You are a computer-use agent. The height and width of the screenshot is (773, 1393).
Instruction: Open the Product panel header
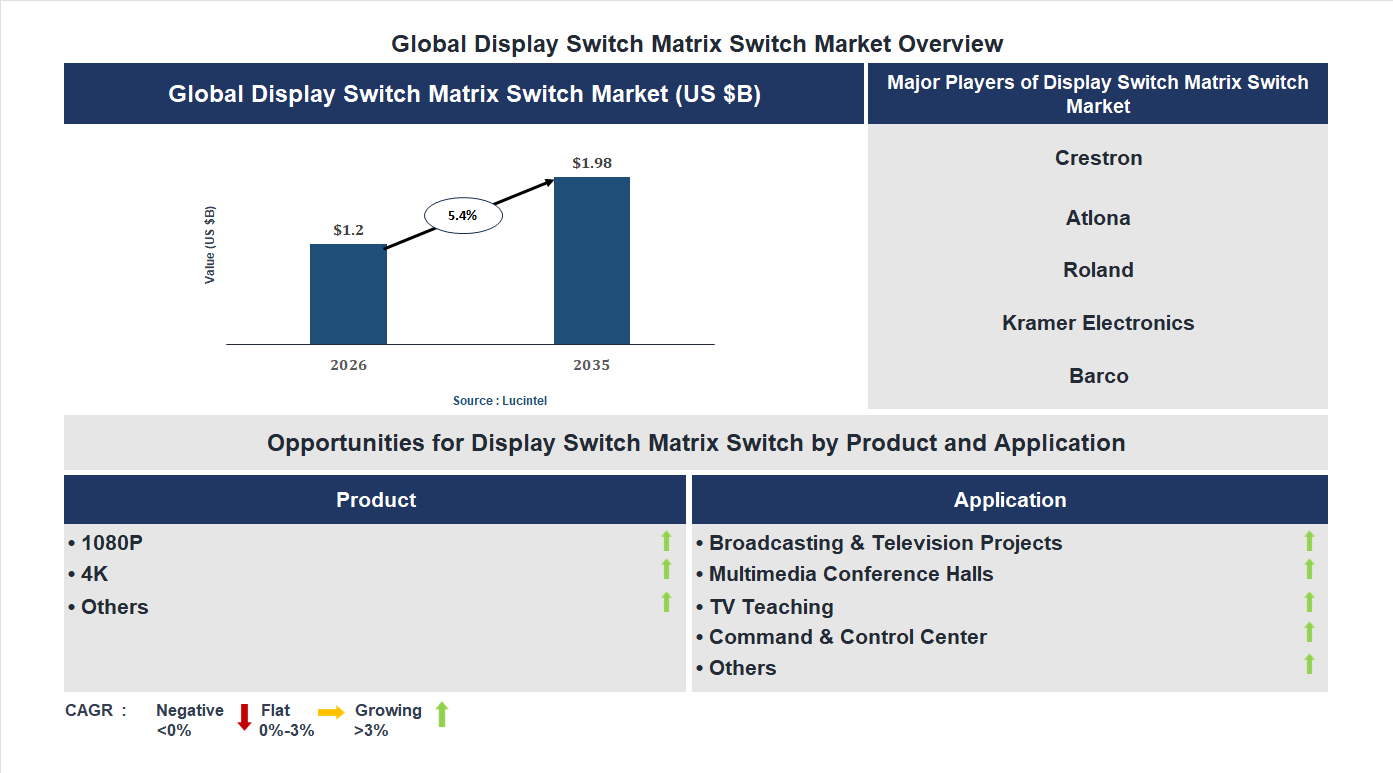click(375, 499)
